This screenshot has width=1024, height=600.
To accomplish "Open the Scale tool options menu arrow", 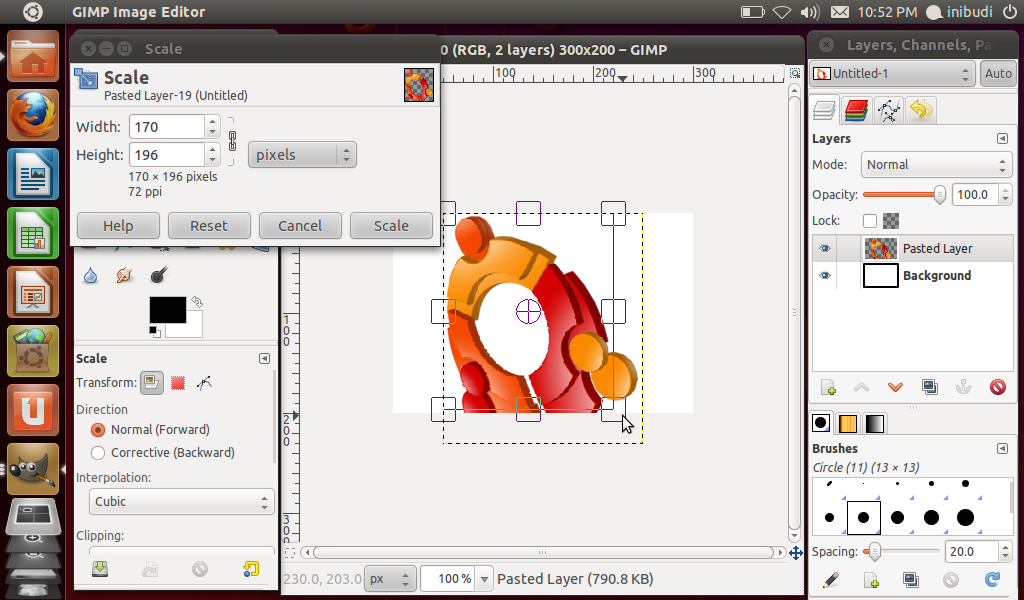I will 264,358.
